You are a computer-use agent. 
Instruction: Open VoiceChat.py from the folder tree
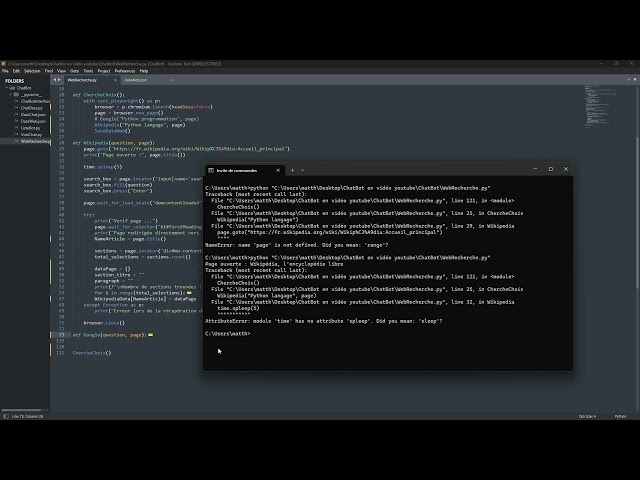(x=31, y=134)
